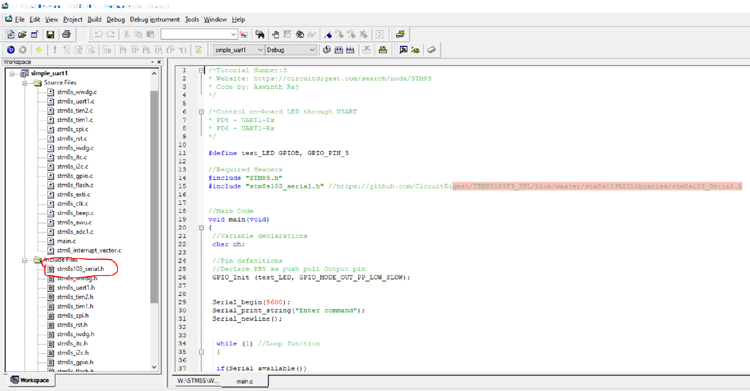Image resolution: width=750 pixels, height=391 pixels.
Task: Click the Stop Debugging icon
Action: 22,50
